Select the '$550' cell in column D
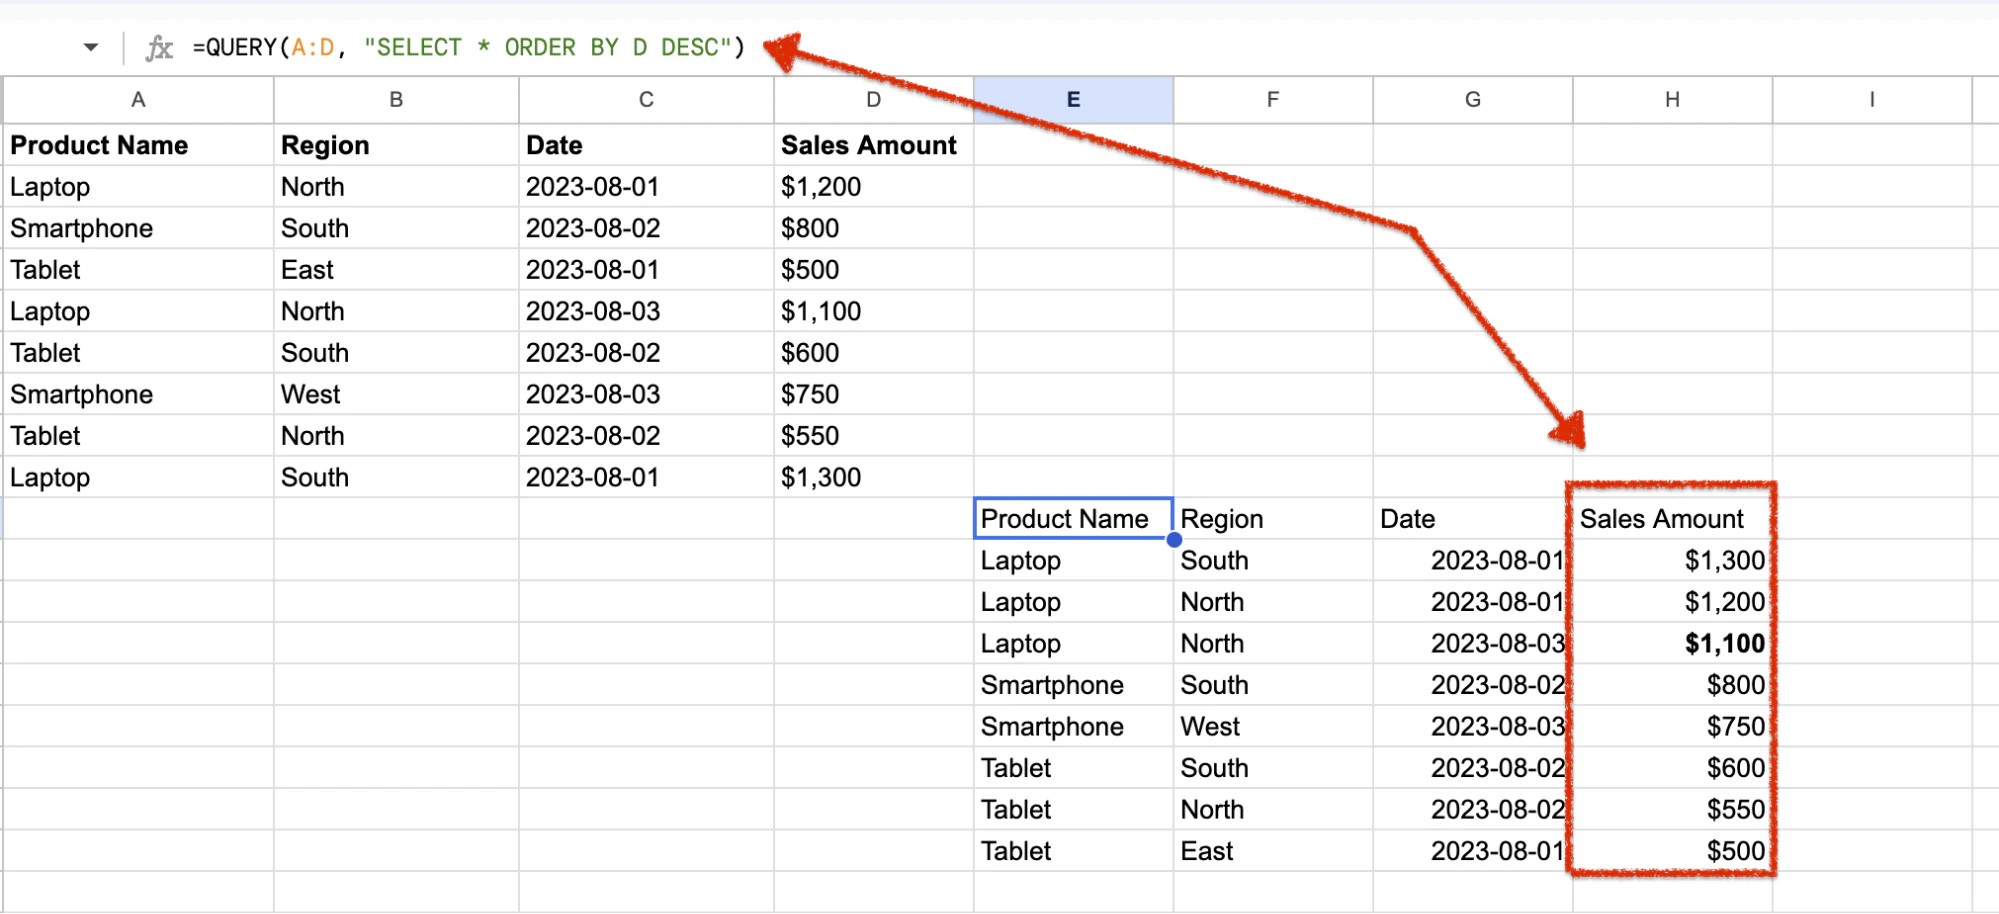 [874, 436]
